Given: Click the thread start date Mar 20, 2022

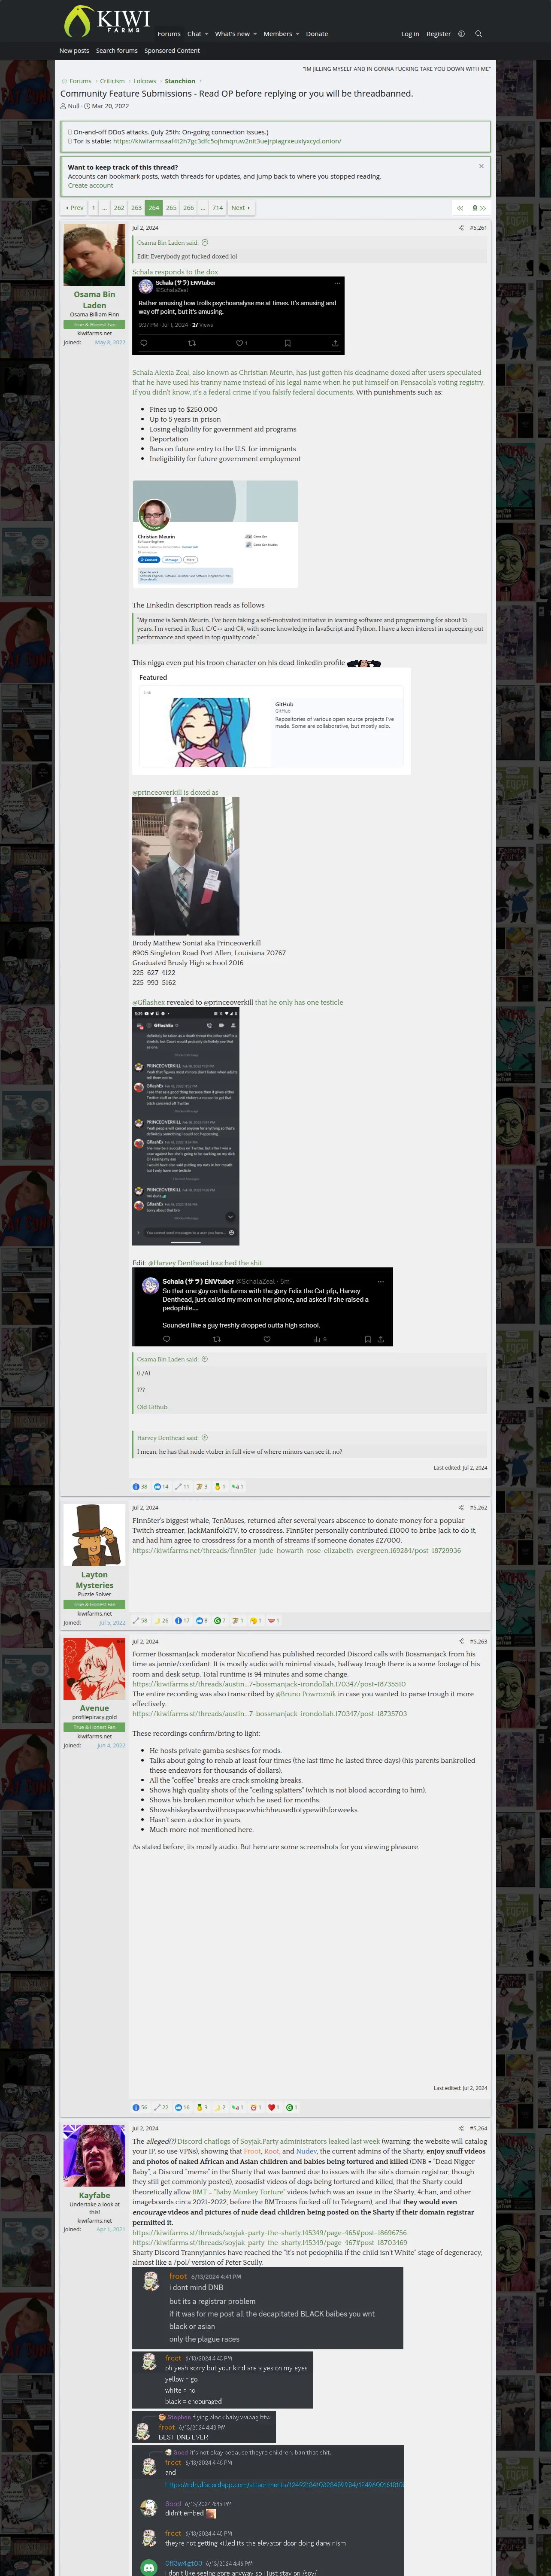Looking at the screenshot, I should click(x=110, y=106).
